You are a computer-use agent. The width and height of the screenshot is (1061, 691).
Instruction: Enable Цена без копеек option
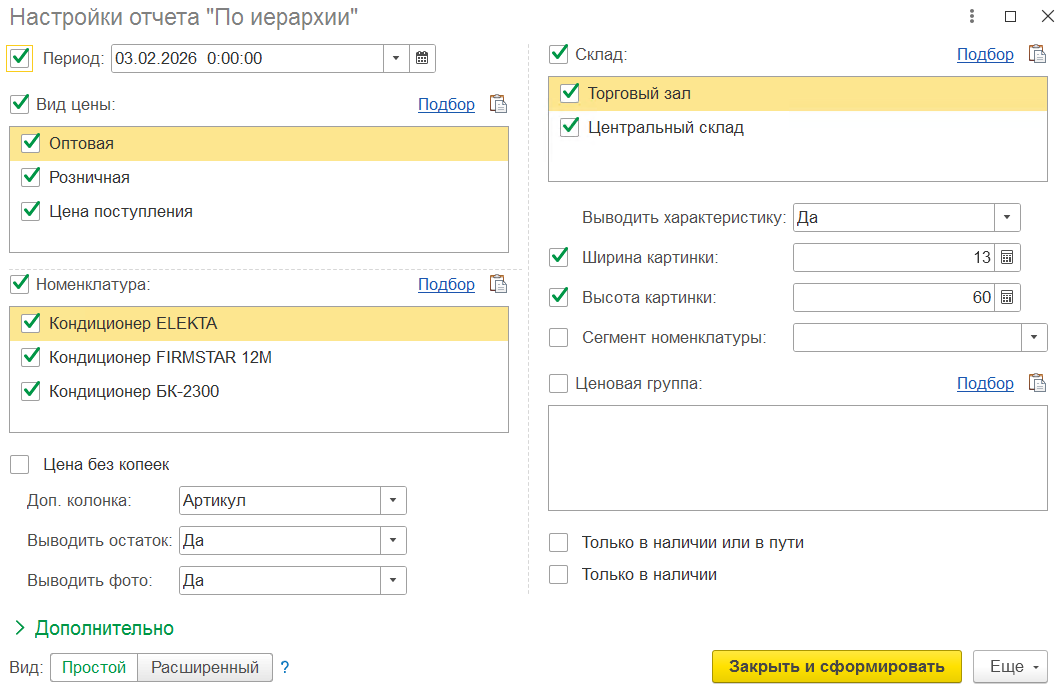click(20, 464)
